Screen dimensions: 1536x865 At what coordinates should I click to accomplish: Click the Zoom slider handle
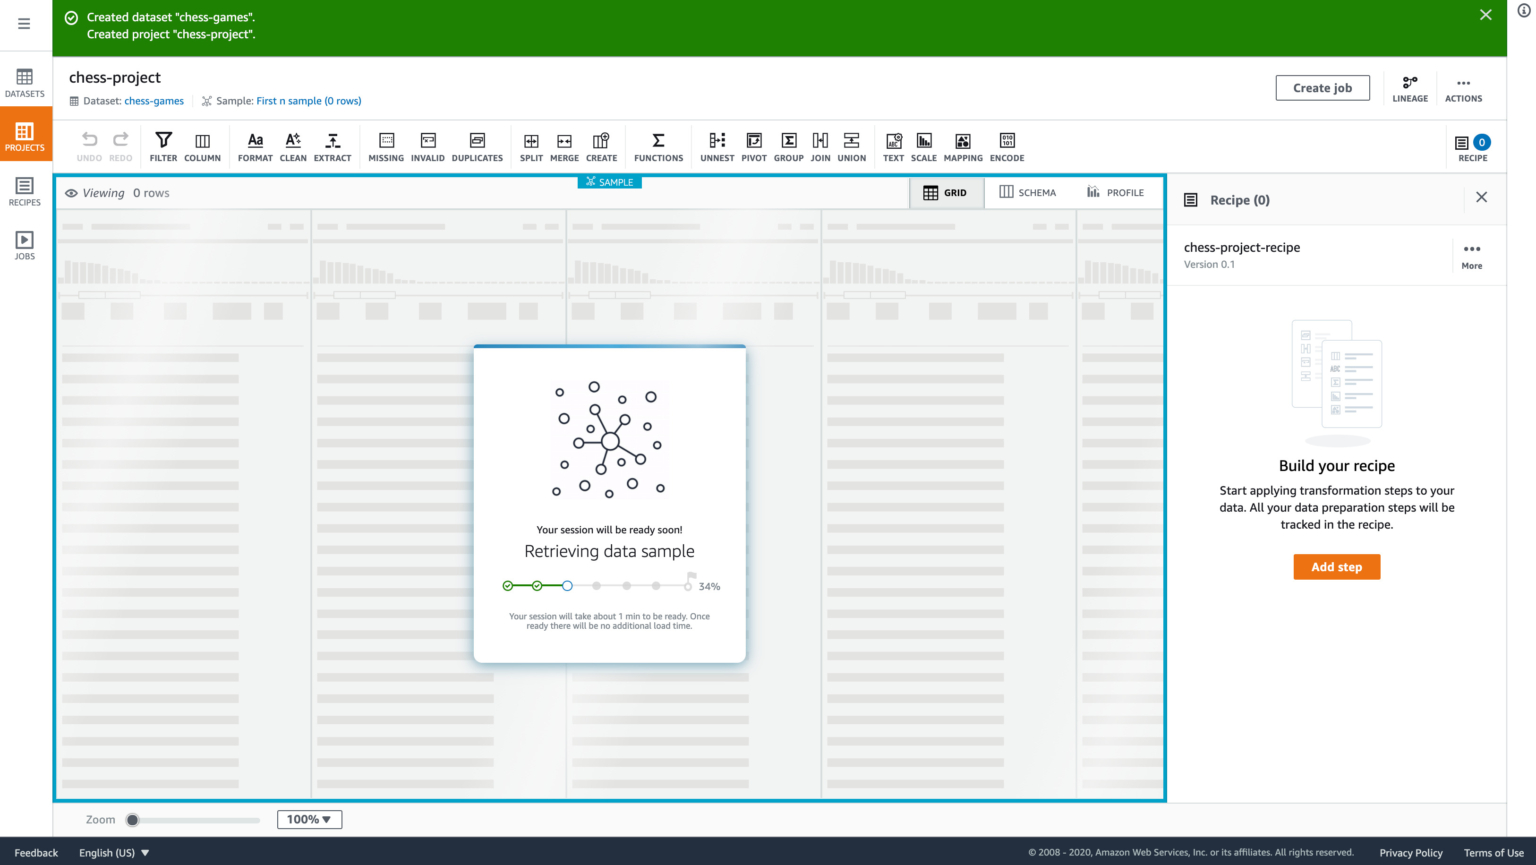coord(133,820)
